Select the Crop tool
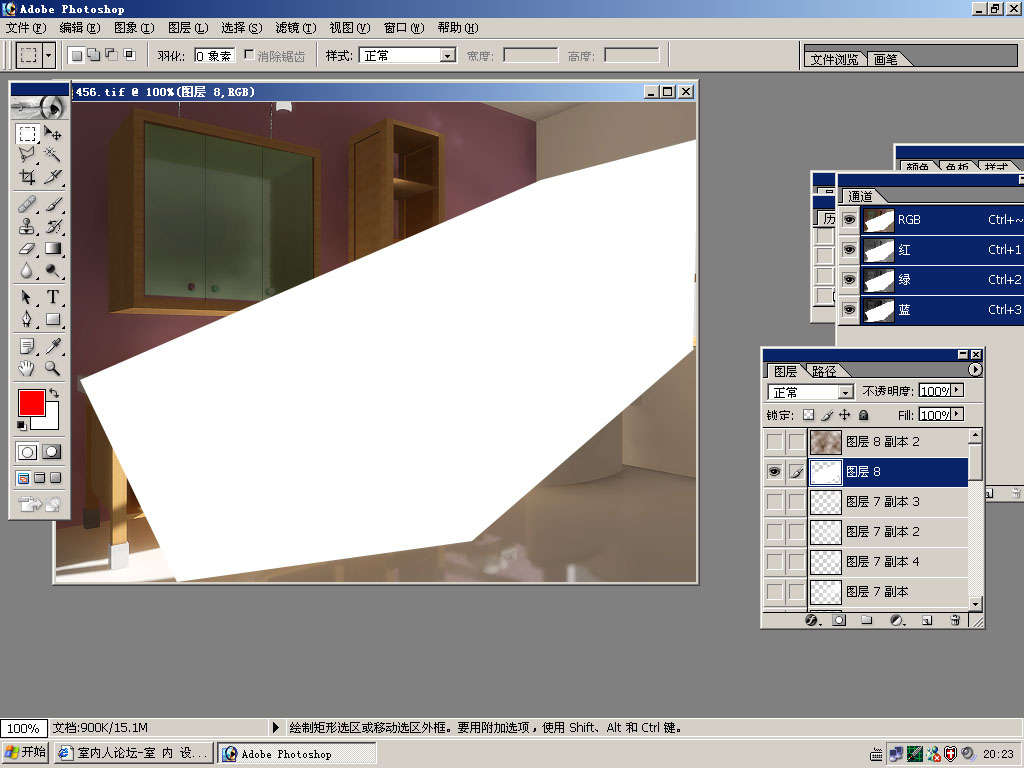 (27, 176)
